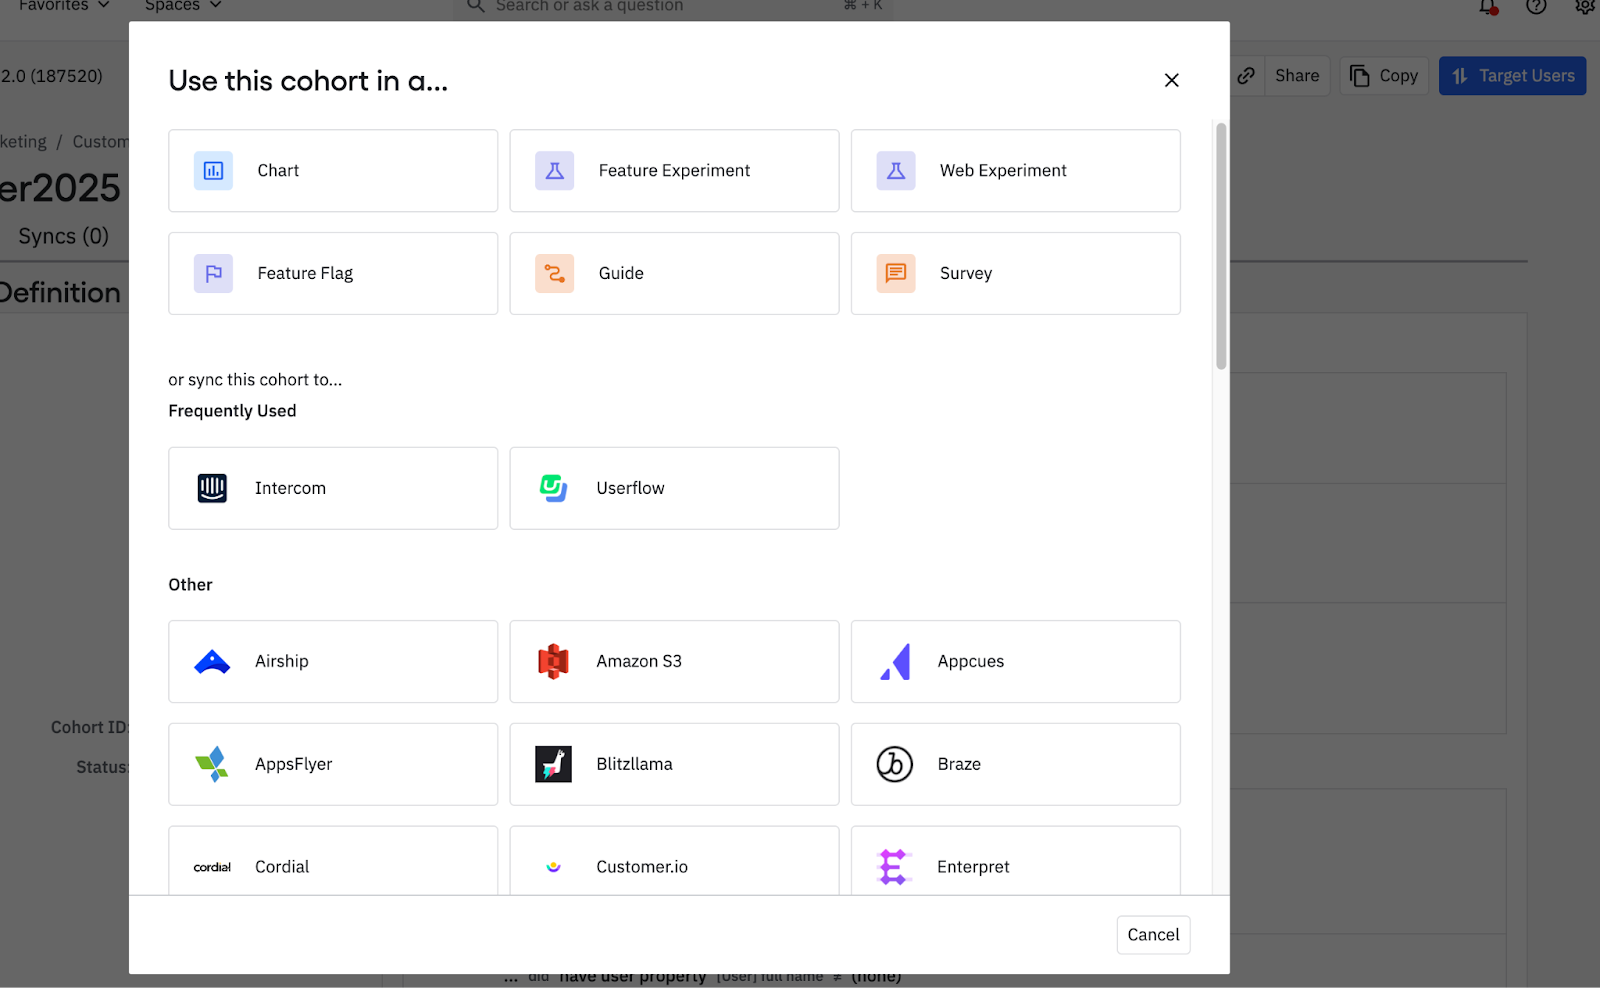Click the Copy button

point(1384,76)
